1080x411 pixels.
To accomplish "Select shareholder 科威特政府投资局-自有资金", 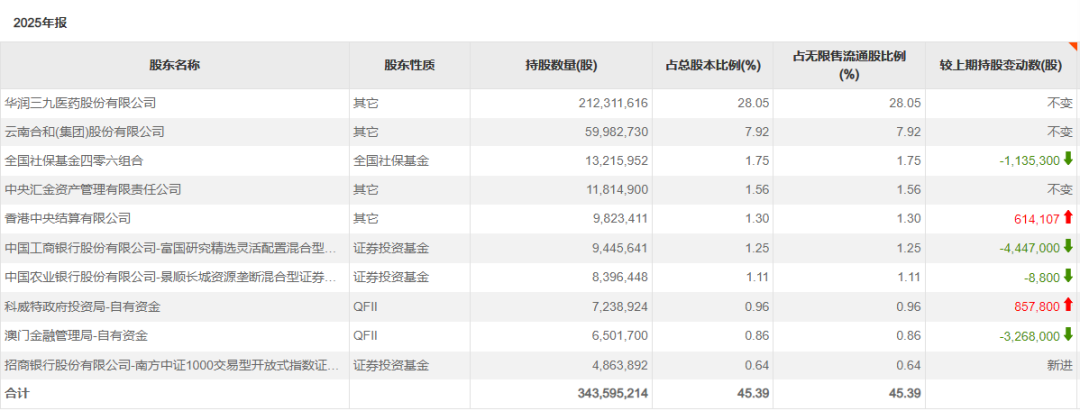I will pyautogui.click(x=83, y=306).
